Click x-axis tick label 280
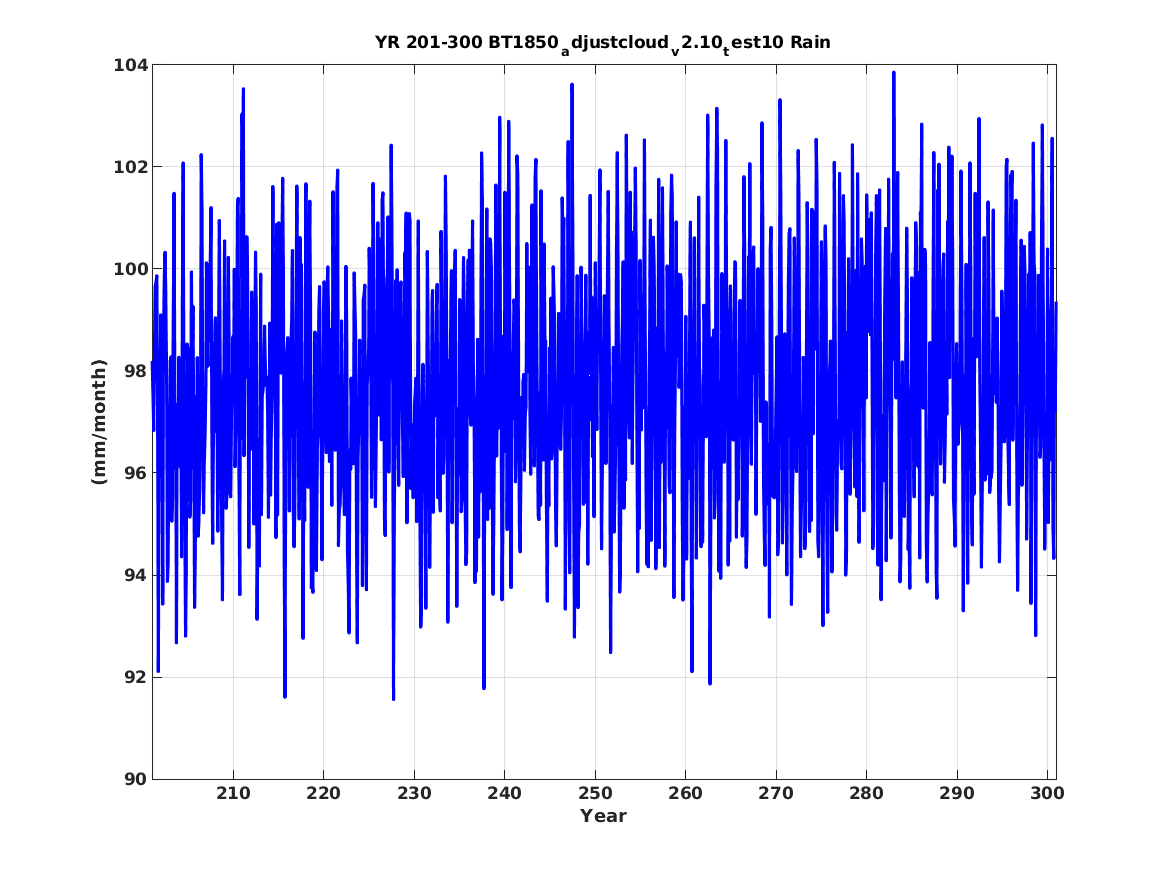1167x875 pixels. (866, 793)
